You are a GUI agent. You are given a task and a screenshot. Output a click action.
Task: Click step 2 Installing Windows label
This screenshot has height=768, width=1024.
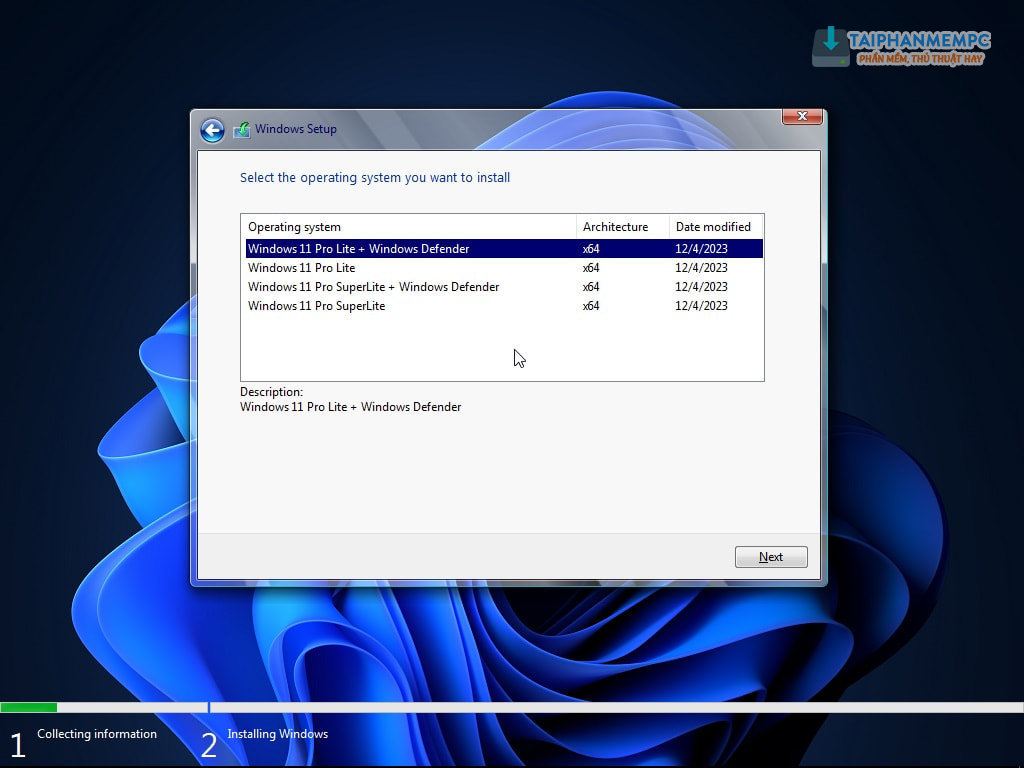point(277,734)
